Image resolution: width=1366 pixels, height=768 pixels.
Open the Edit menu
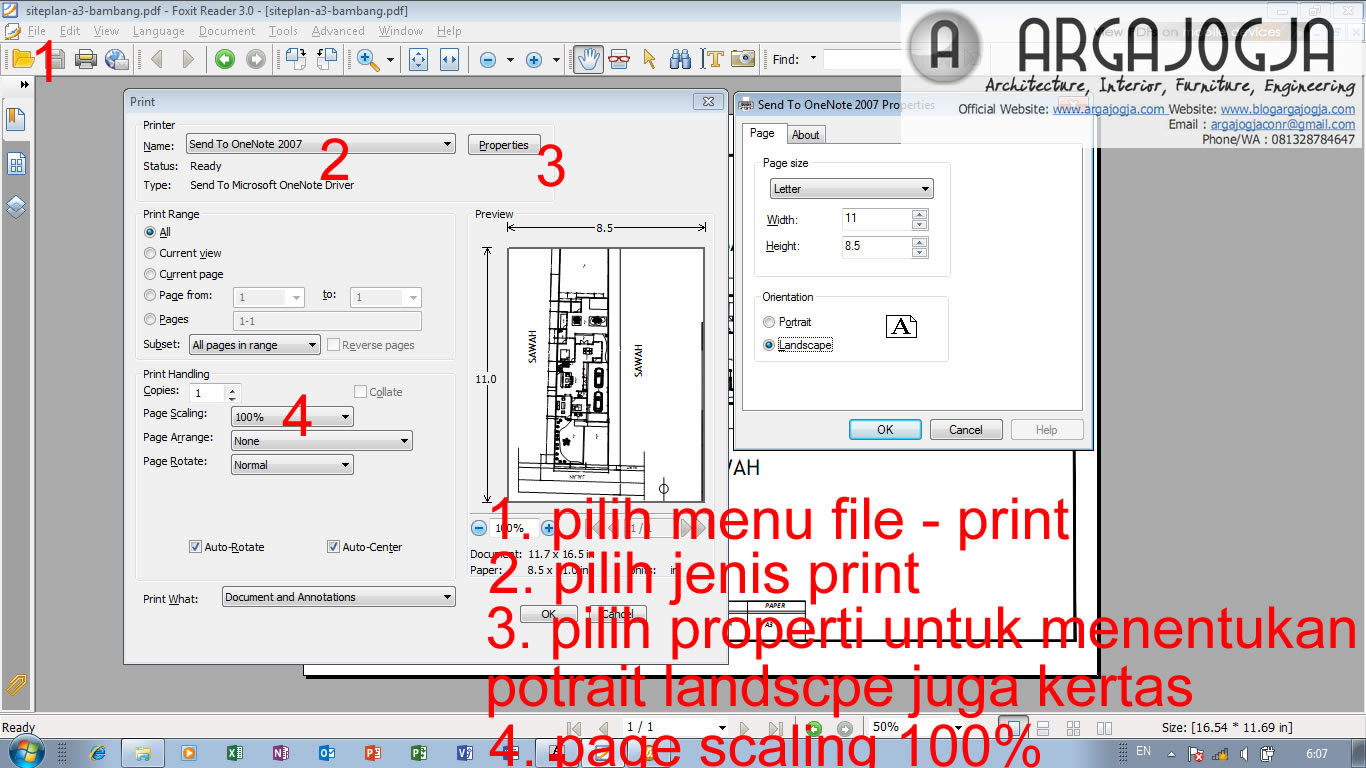[x=69, y=31]
